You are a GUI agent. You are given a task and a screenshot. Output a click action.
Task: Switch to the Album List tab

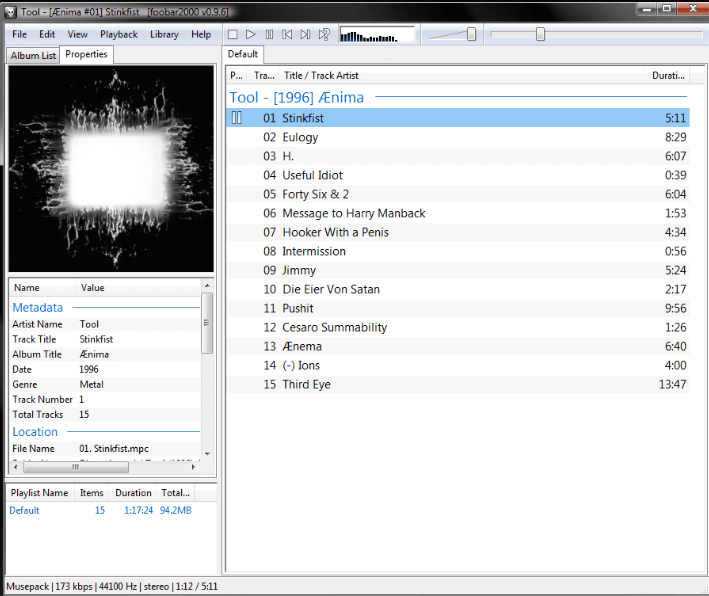click(33, 56)
